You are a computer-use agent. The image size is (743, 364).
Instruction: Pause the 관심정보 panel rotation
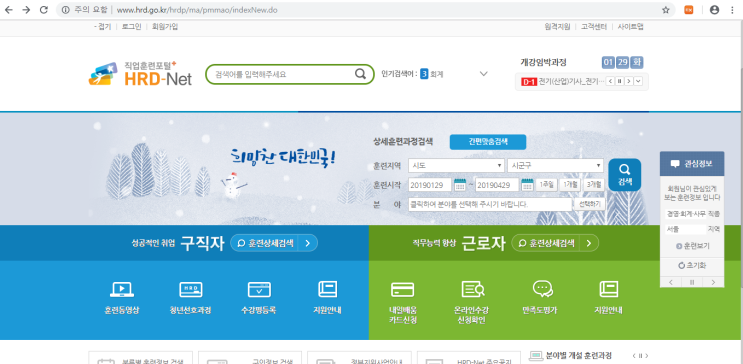[692, 282]
